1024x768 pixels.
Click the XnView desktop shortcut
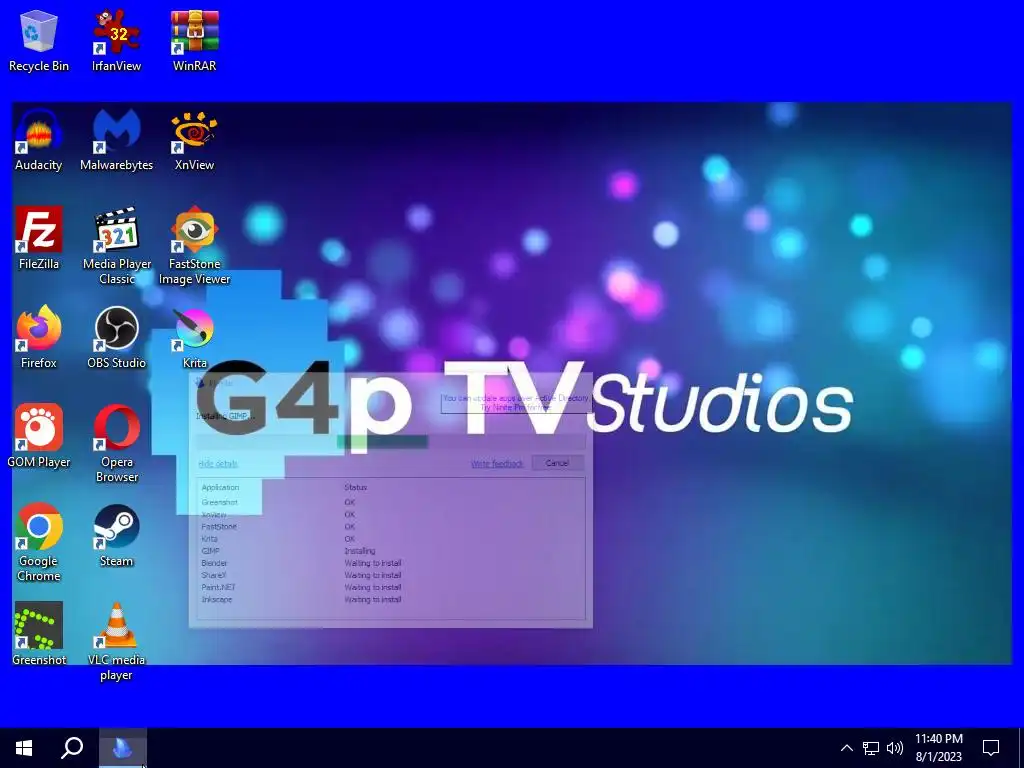pos(195,140)
